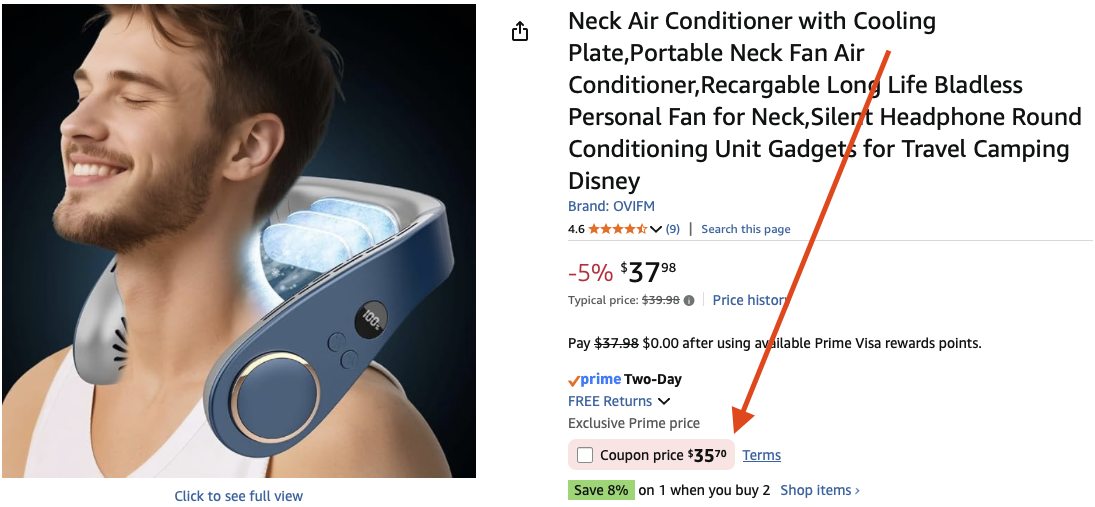Click the info icon next to typical price
This screenshot has height=507, width=1095.
[689, 300]
